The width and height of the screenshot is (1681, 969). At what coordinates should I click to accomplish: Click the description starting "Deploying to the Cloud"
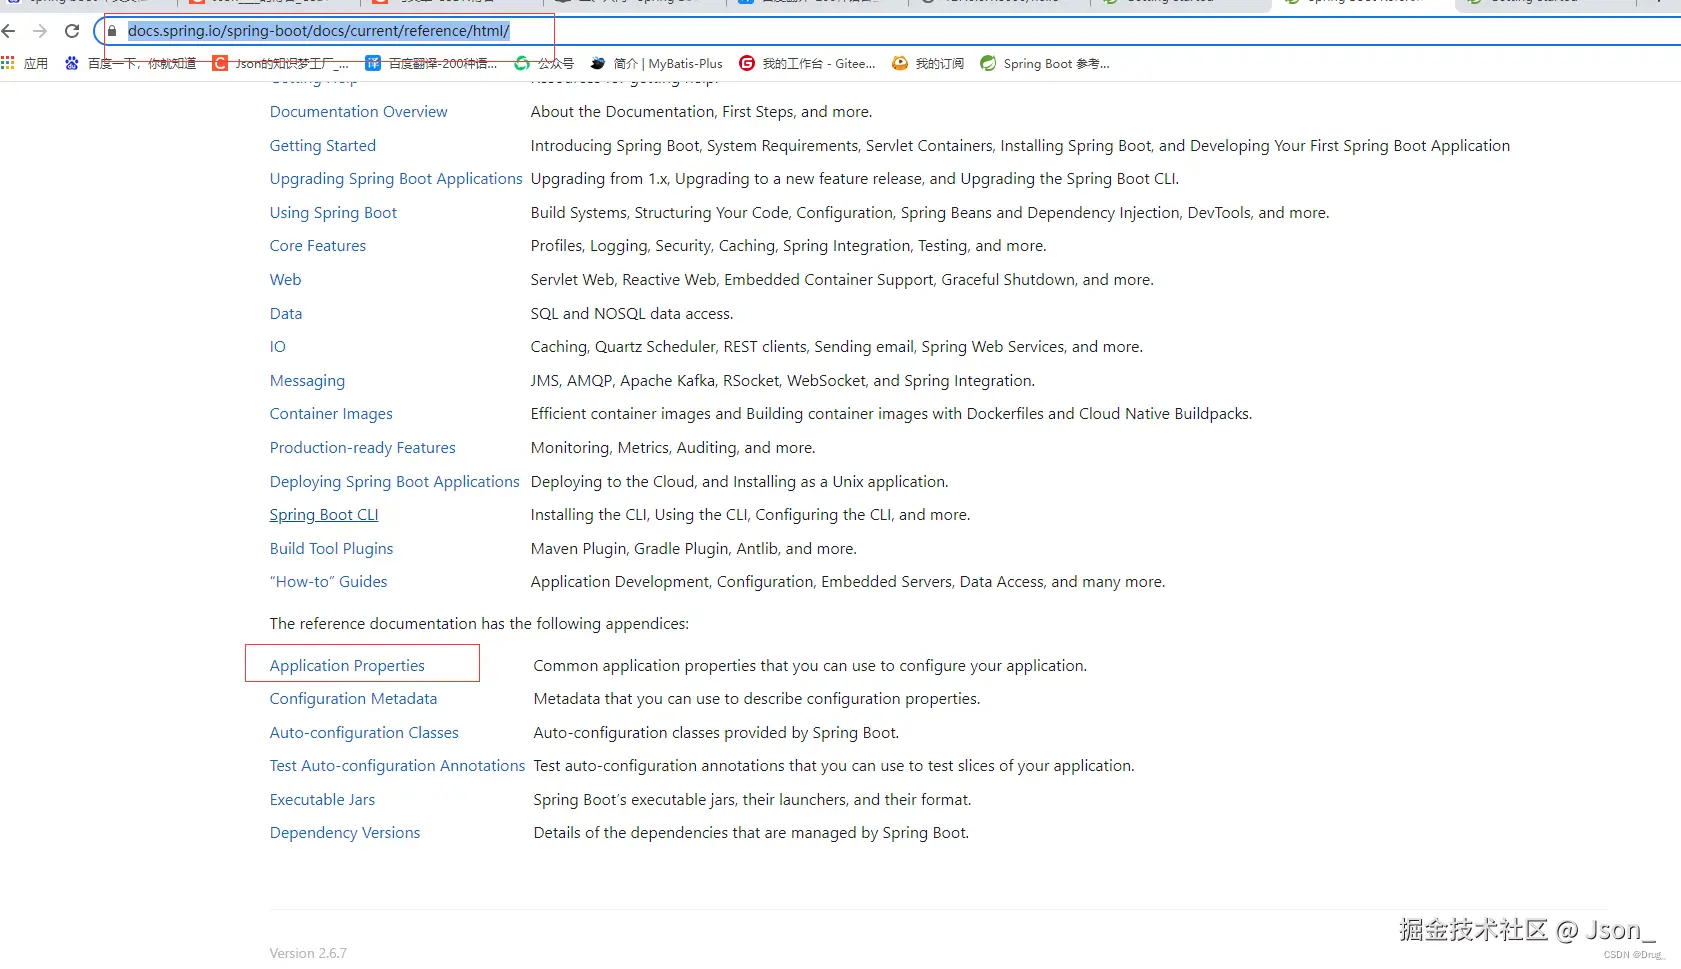[x=740, y=482]
